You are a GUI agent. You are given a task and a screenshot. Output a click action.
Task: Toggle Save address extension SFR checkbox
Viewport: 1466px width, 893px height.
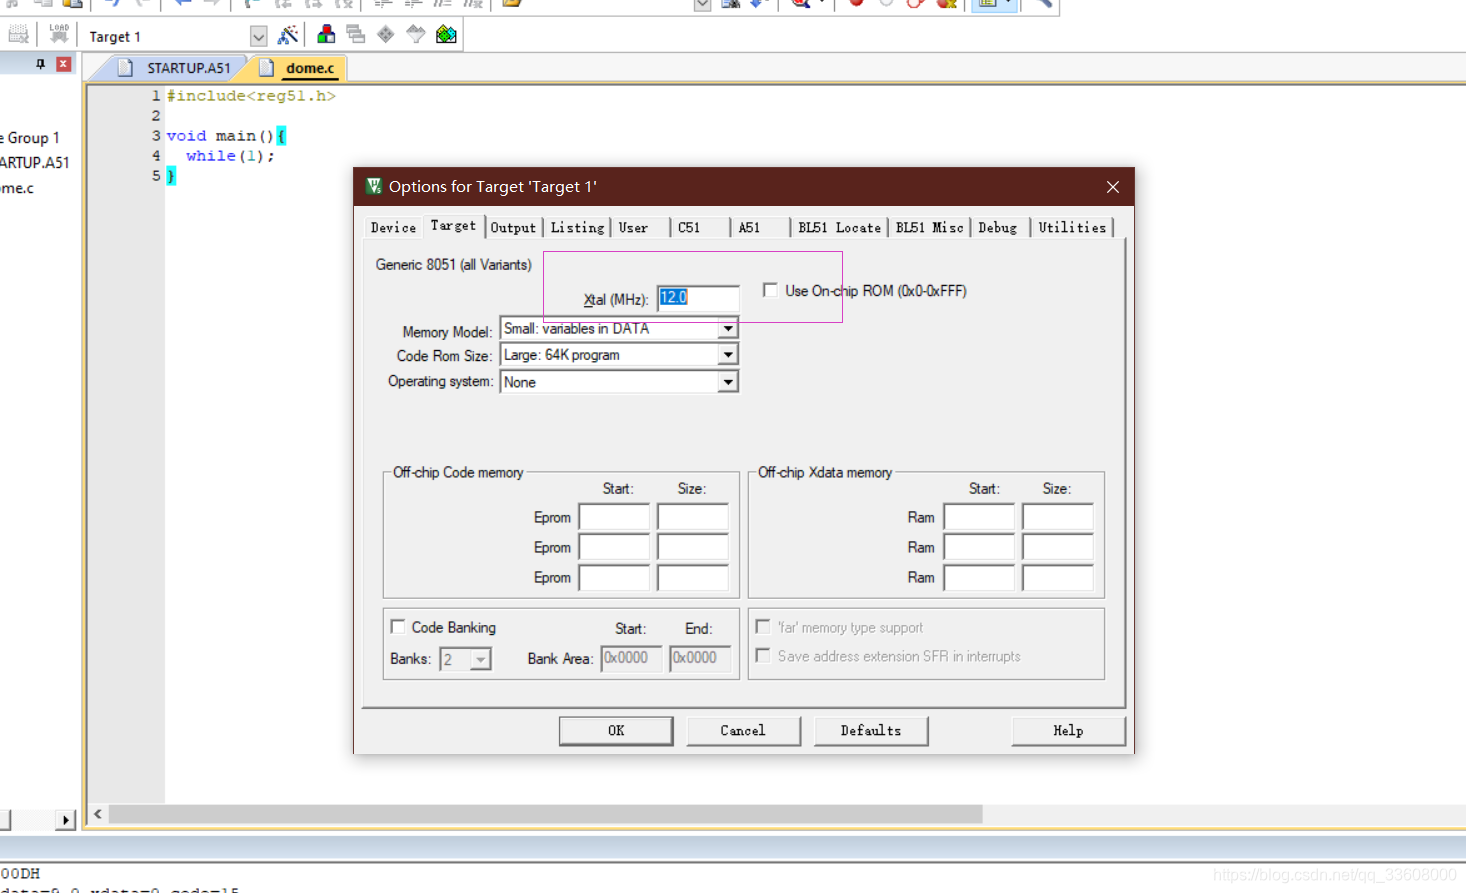click(x=763, y=656)
